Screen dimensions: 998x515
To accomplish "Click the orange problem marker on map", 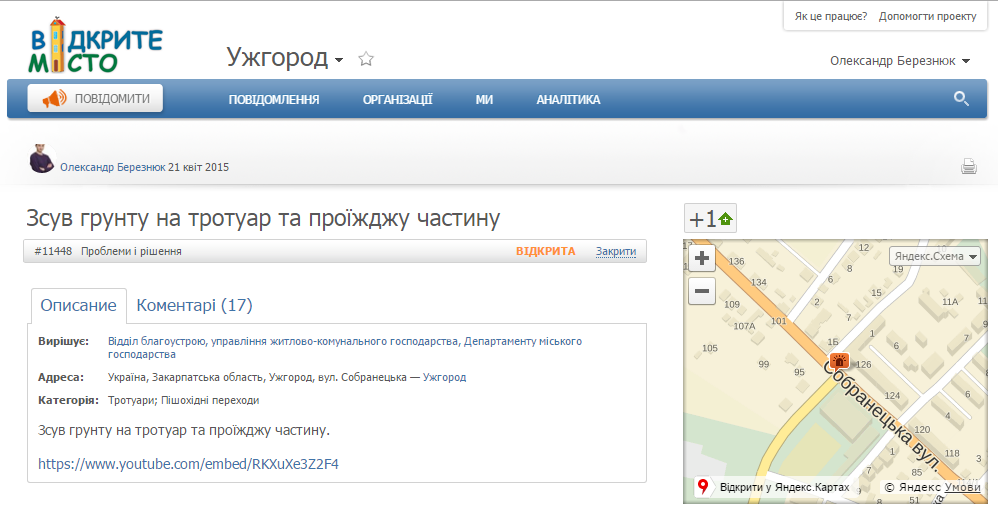I will pyautogui.click(x=838, y=362).
